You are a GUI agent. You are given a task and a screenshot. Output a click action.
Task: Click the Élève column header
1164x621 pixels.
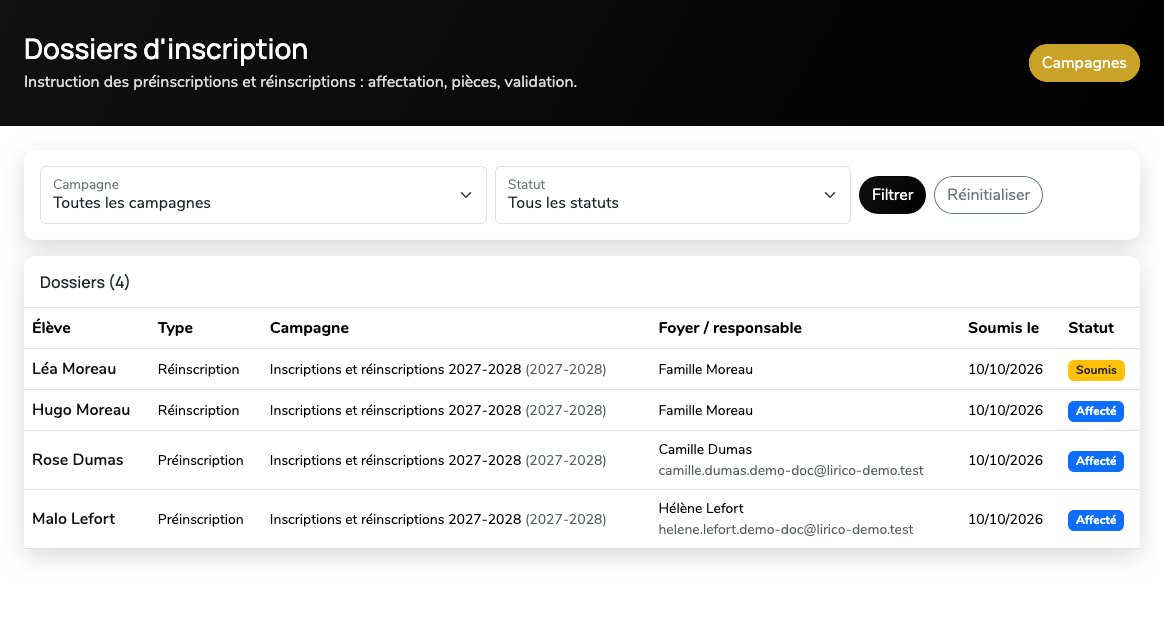point(51,328)
